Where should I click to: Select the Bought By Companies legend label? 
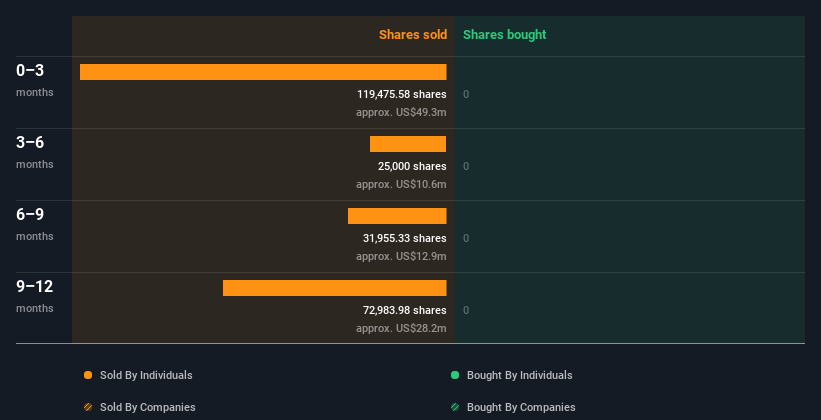click(521, 407)
